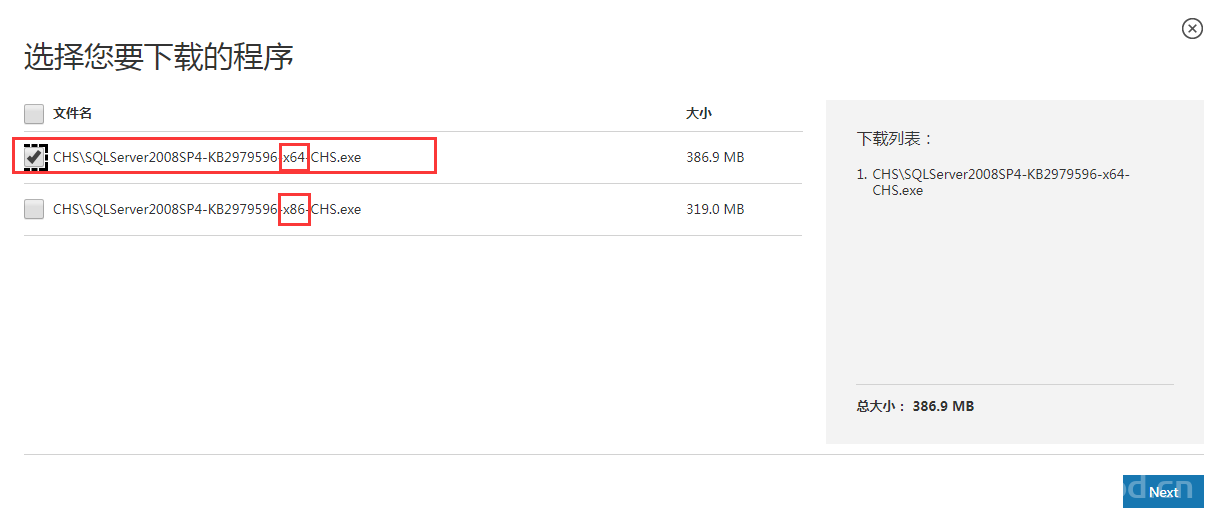Click the 386.9 MB size in x64 row

click(x=714, y=157)
